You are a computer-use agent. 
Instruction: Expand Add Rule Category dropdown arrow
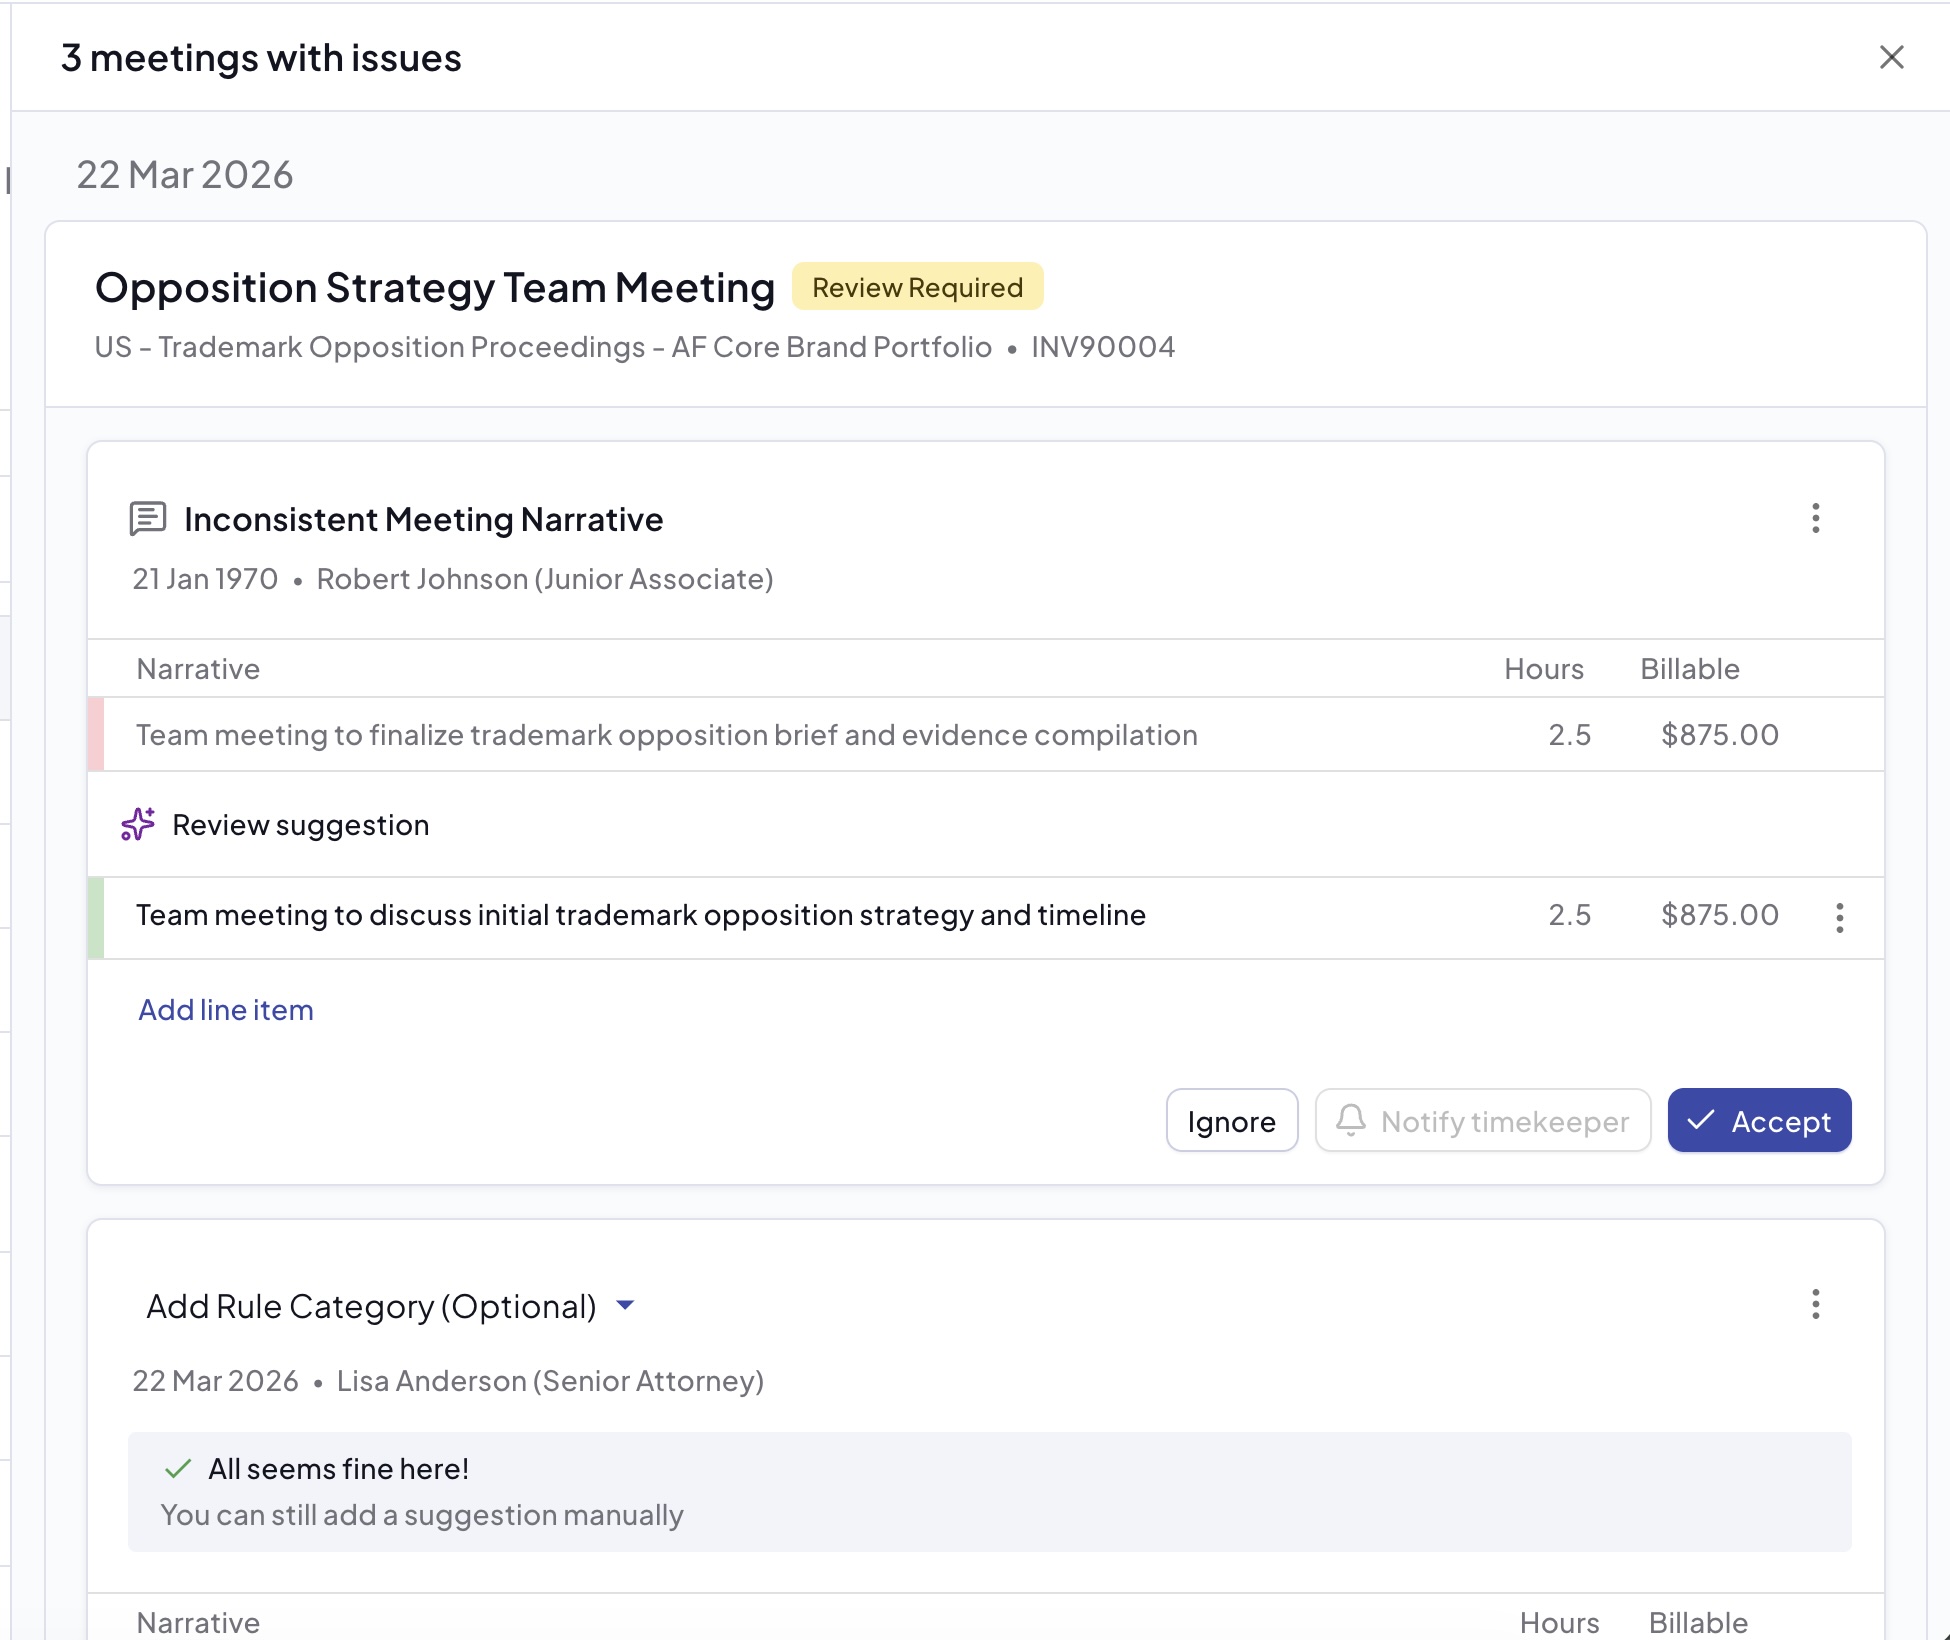tap(625, 1305)
